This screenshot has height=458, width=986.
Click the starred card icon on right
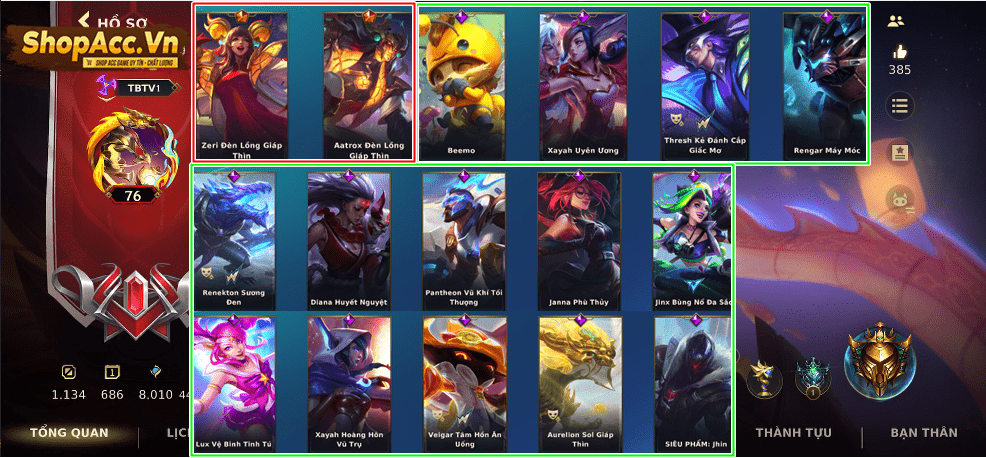pyautogui.click(x=900, y=153)
